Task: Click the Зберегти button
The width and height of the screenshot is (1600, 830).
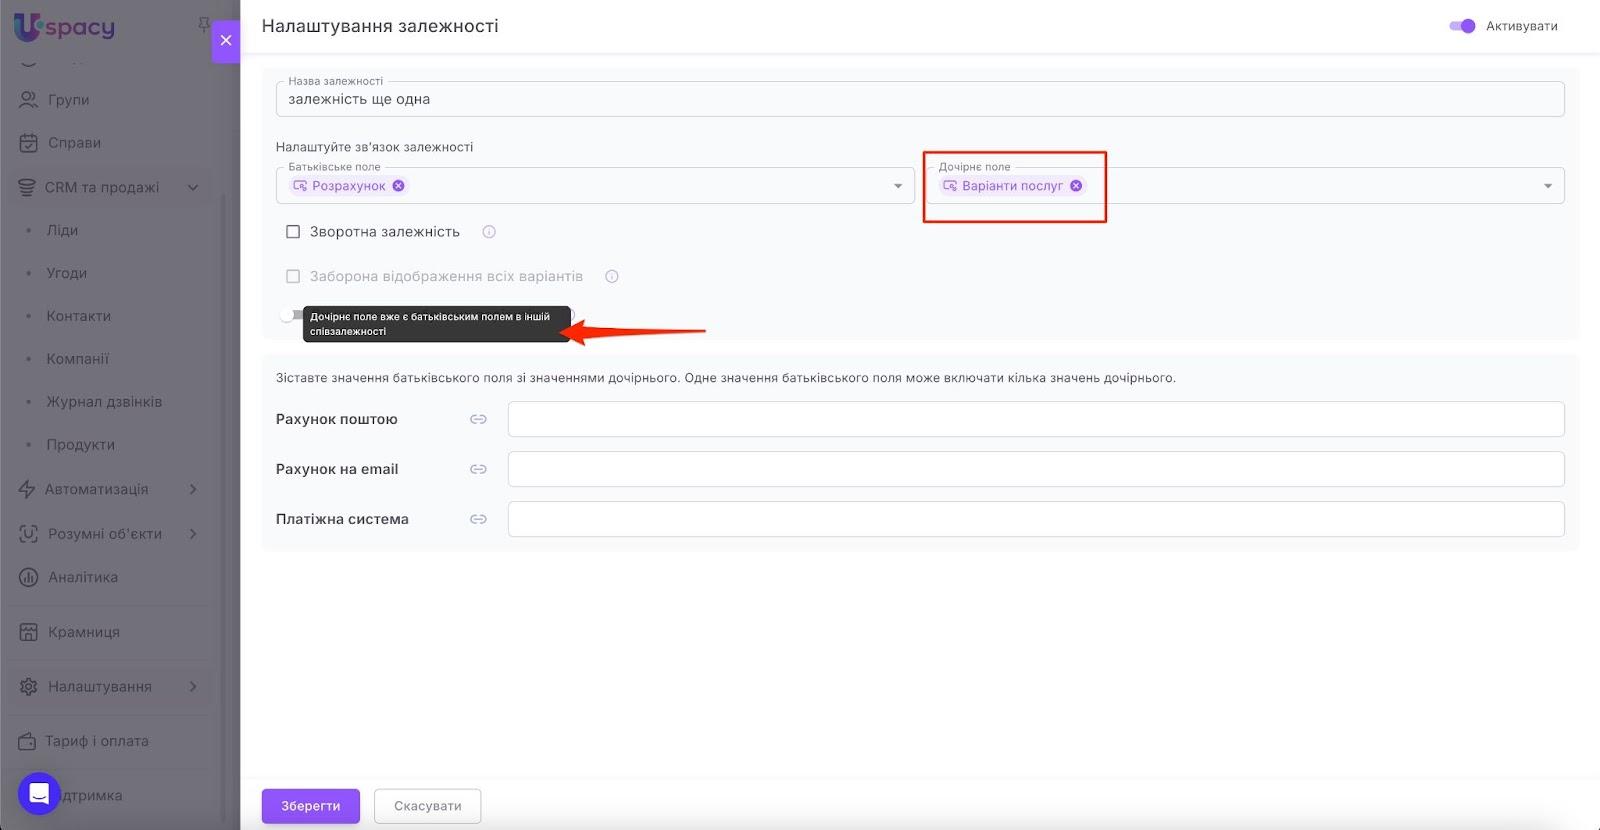Action: 310,806
